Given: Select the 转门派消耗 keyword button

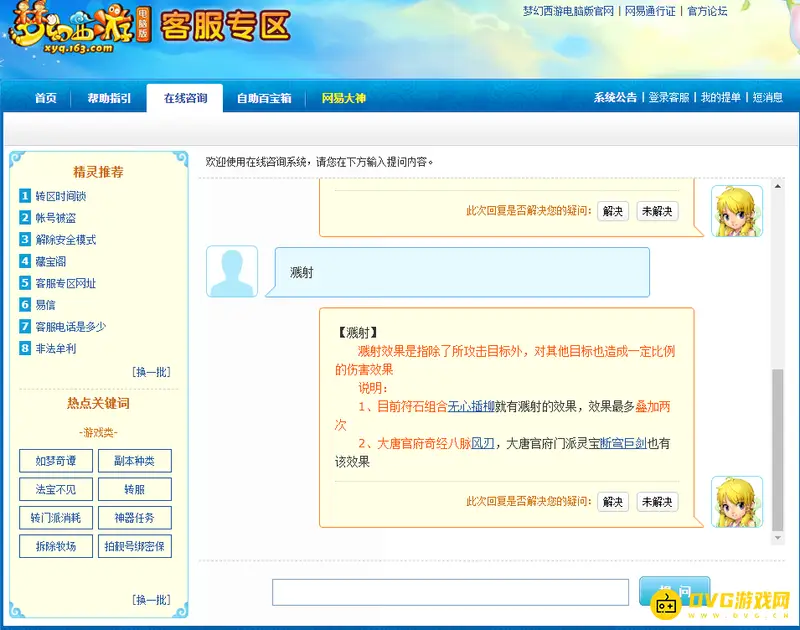Looking at the screenshot, I should click(56, 518).
